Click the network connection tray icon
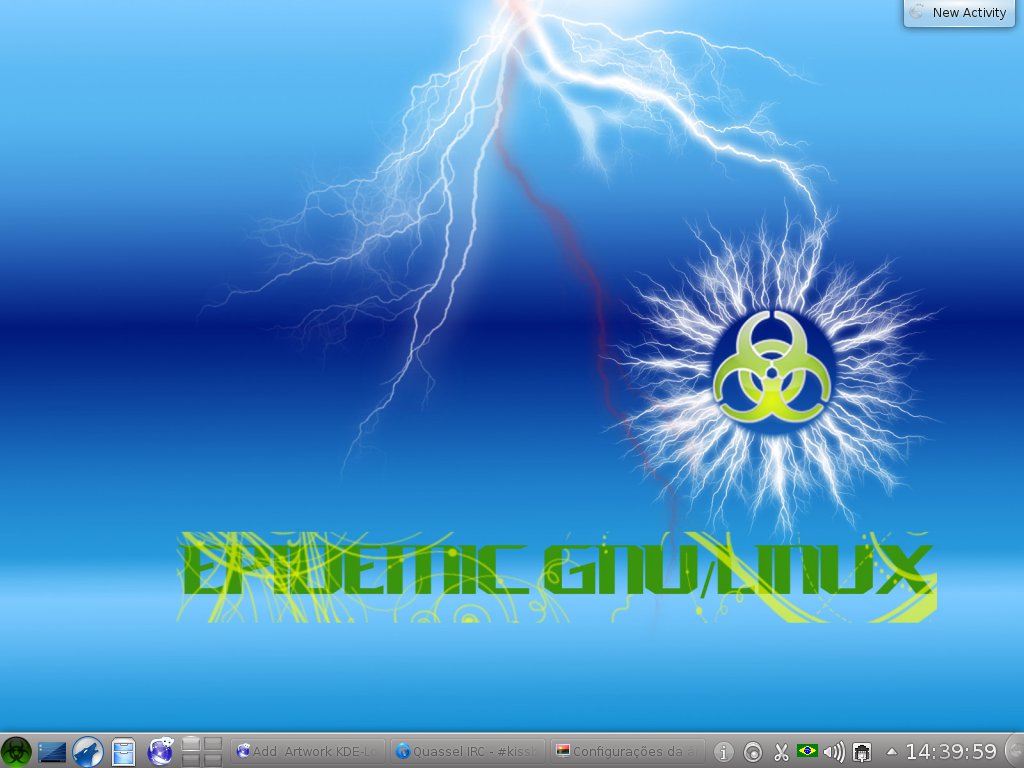The image size is (1024, 768). click(862, 752)
